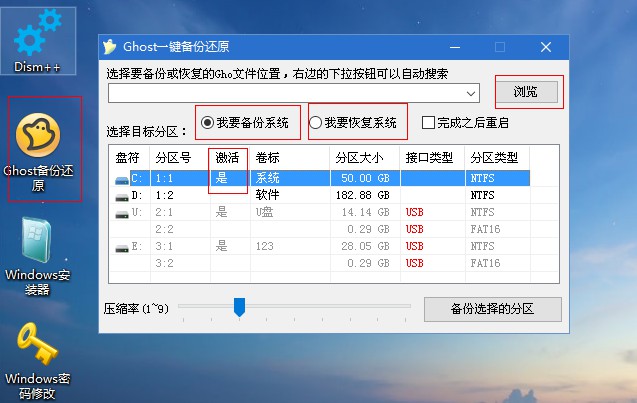The height and width of the screenshot is (403, 637).
Task: Click the 14.14 GB size cell
Action: point(365,212)
